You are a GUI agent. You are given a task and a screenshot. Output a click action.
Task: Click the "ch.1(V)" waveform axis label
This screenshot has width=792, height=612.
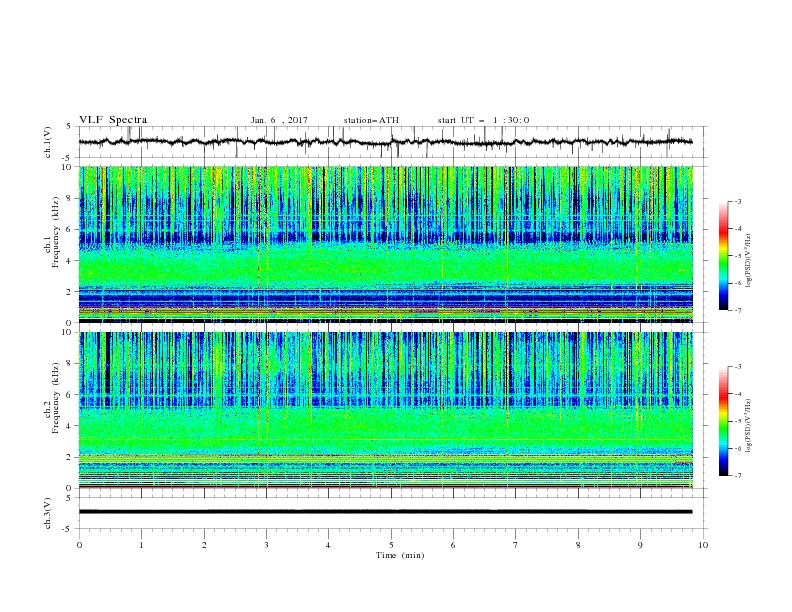47,142
